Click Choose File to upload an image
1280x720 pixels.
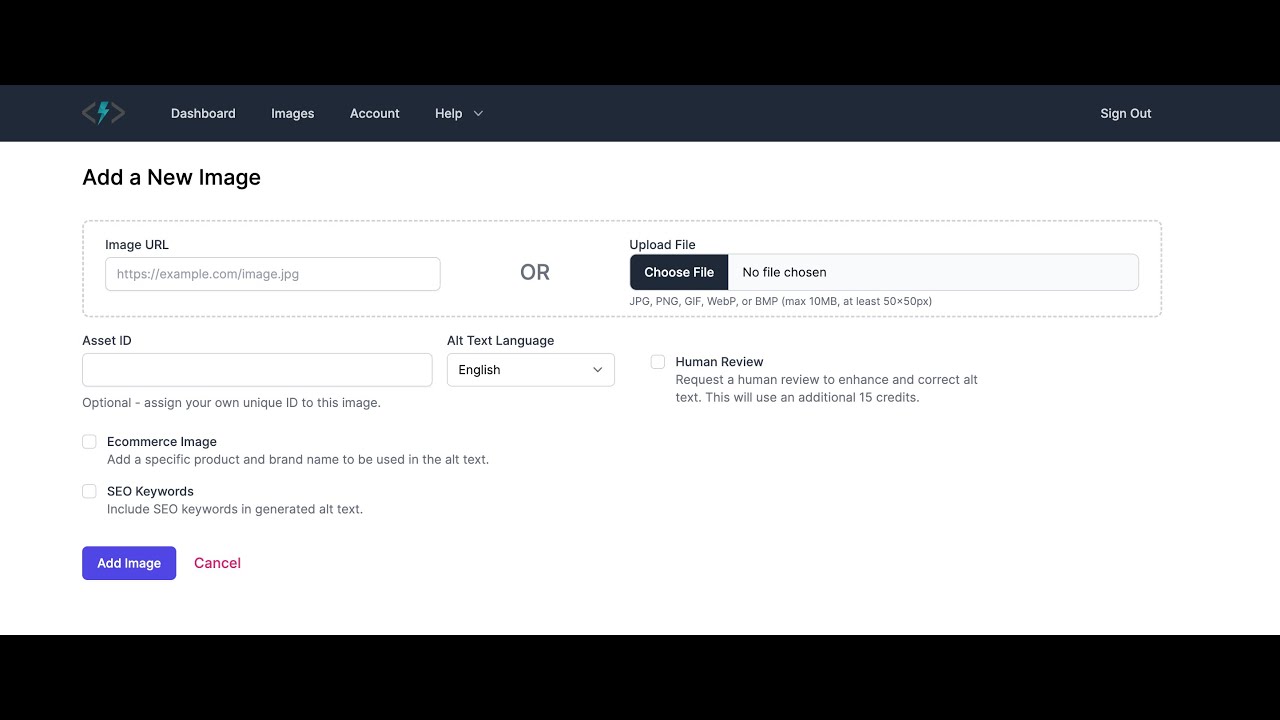[x=678, y=272]
